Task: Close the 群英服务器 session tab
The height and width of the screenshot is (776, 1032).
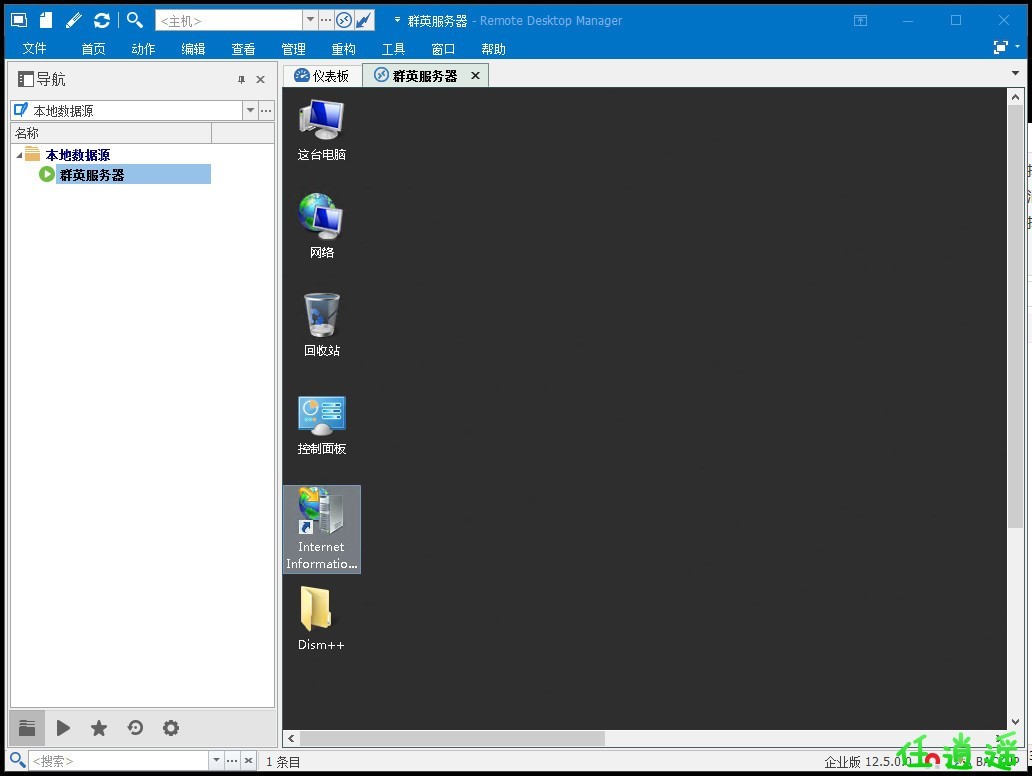Action: [475, 76]
